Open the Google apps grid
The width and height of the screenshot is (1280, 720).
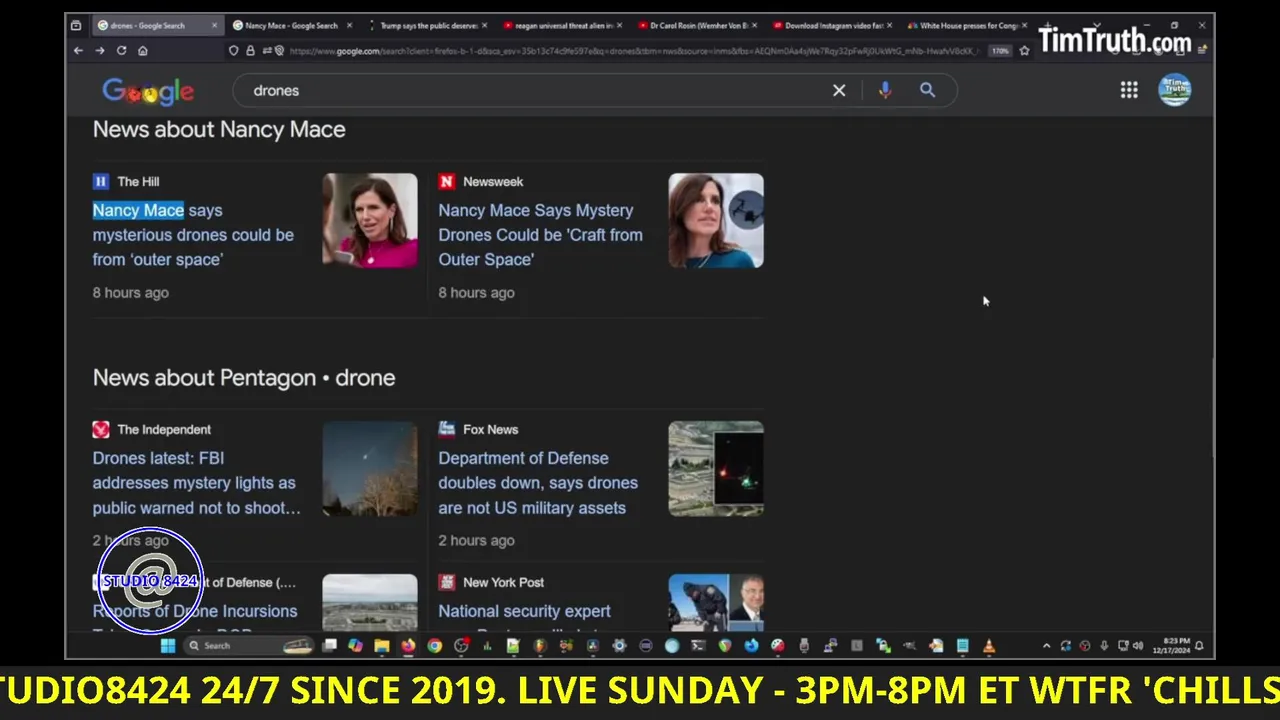[x=1129, y=90]
